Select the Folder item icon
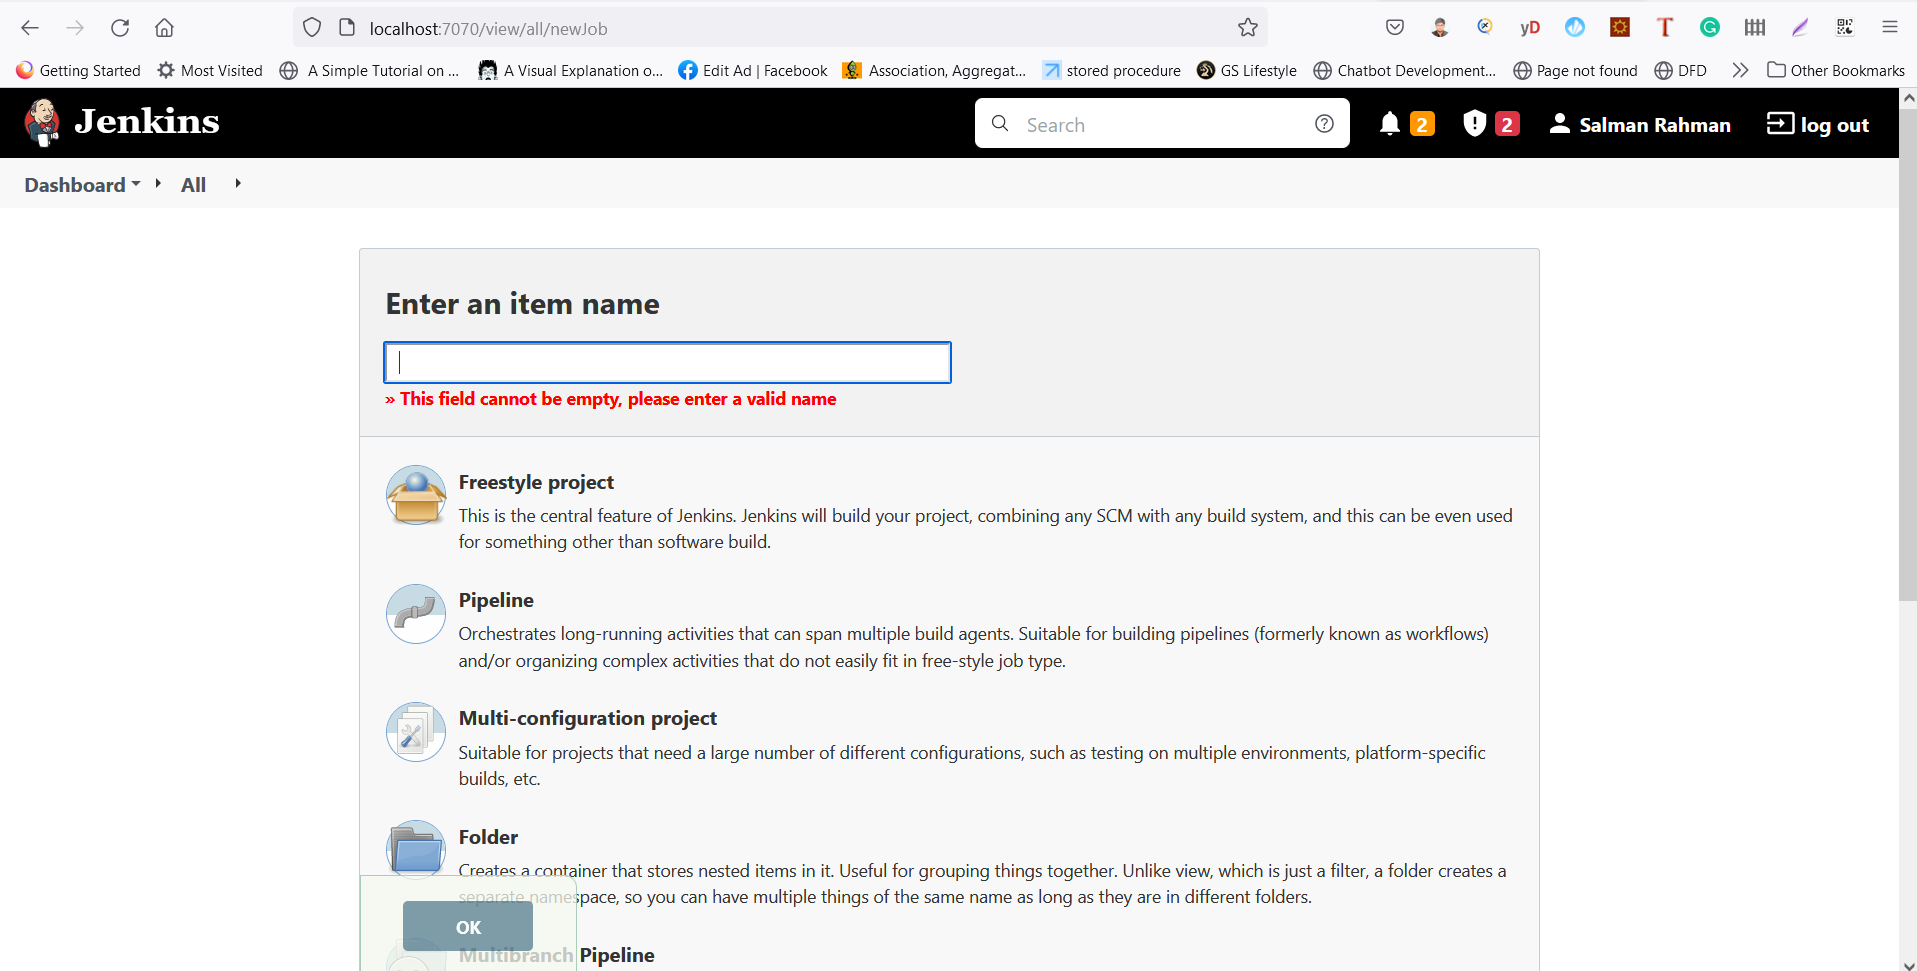 [x=414, y=849]
